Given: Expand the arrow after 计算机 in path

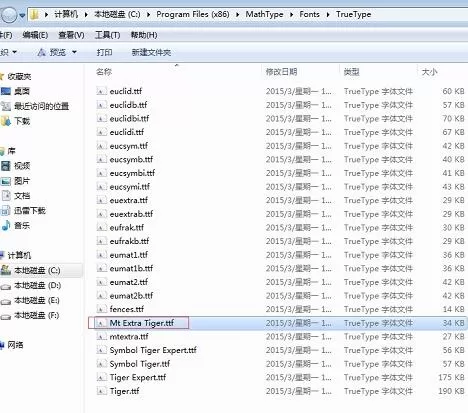Looking at the screenshot, I should coord(86,15).
